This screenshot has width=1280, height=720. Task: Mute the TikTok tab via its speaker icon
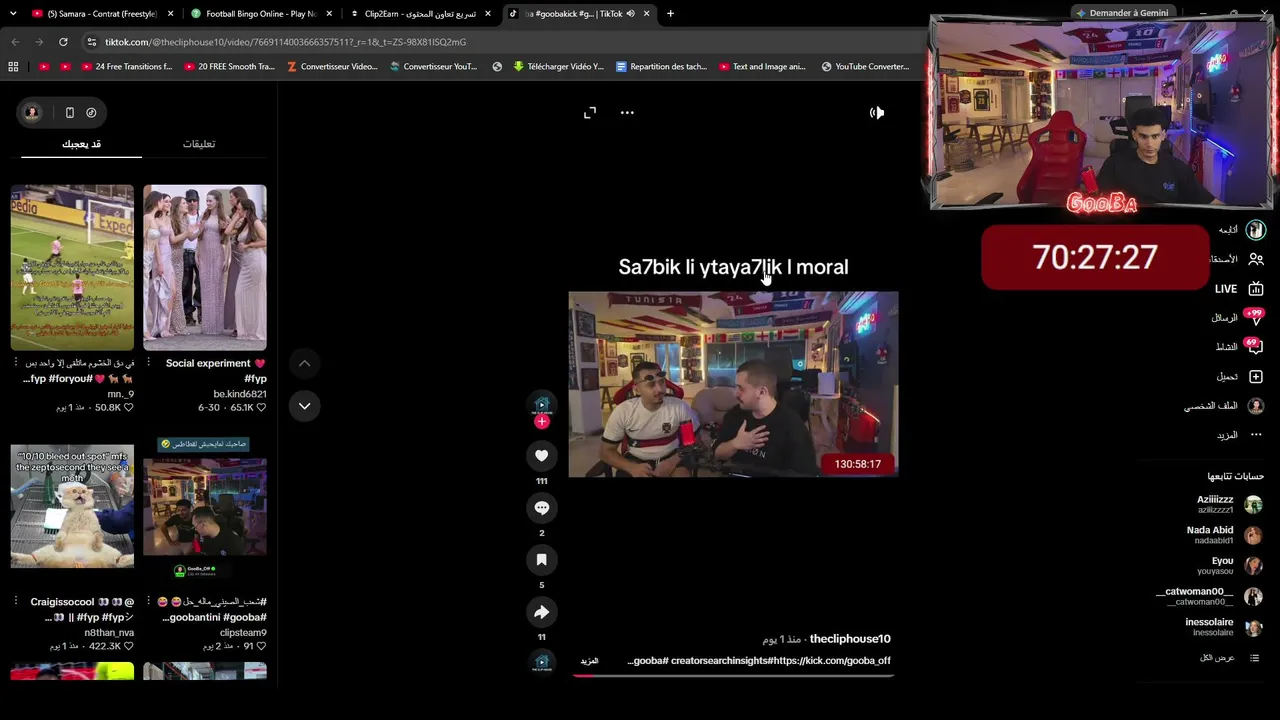(630, 14)
